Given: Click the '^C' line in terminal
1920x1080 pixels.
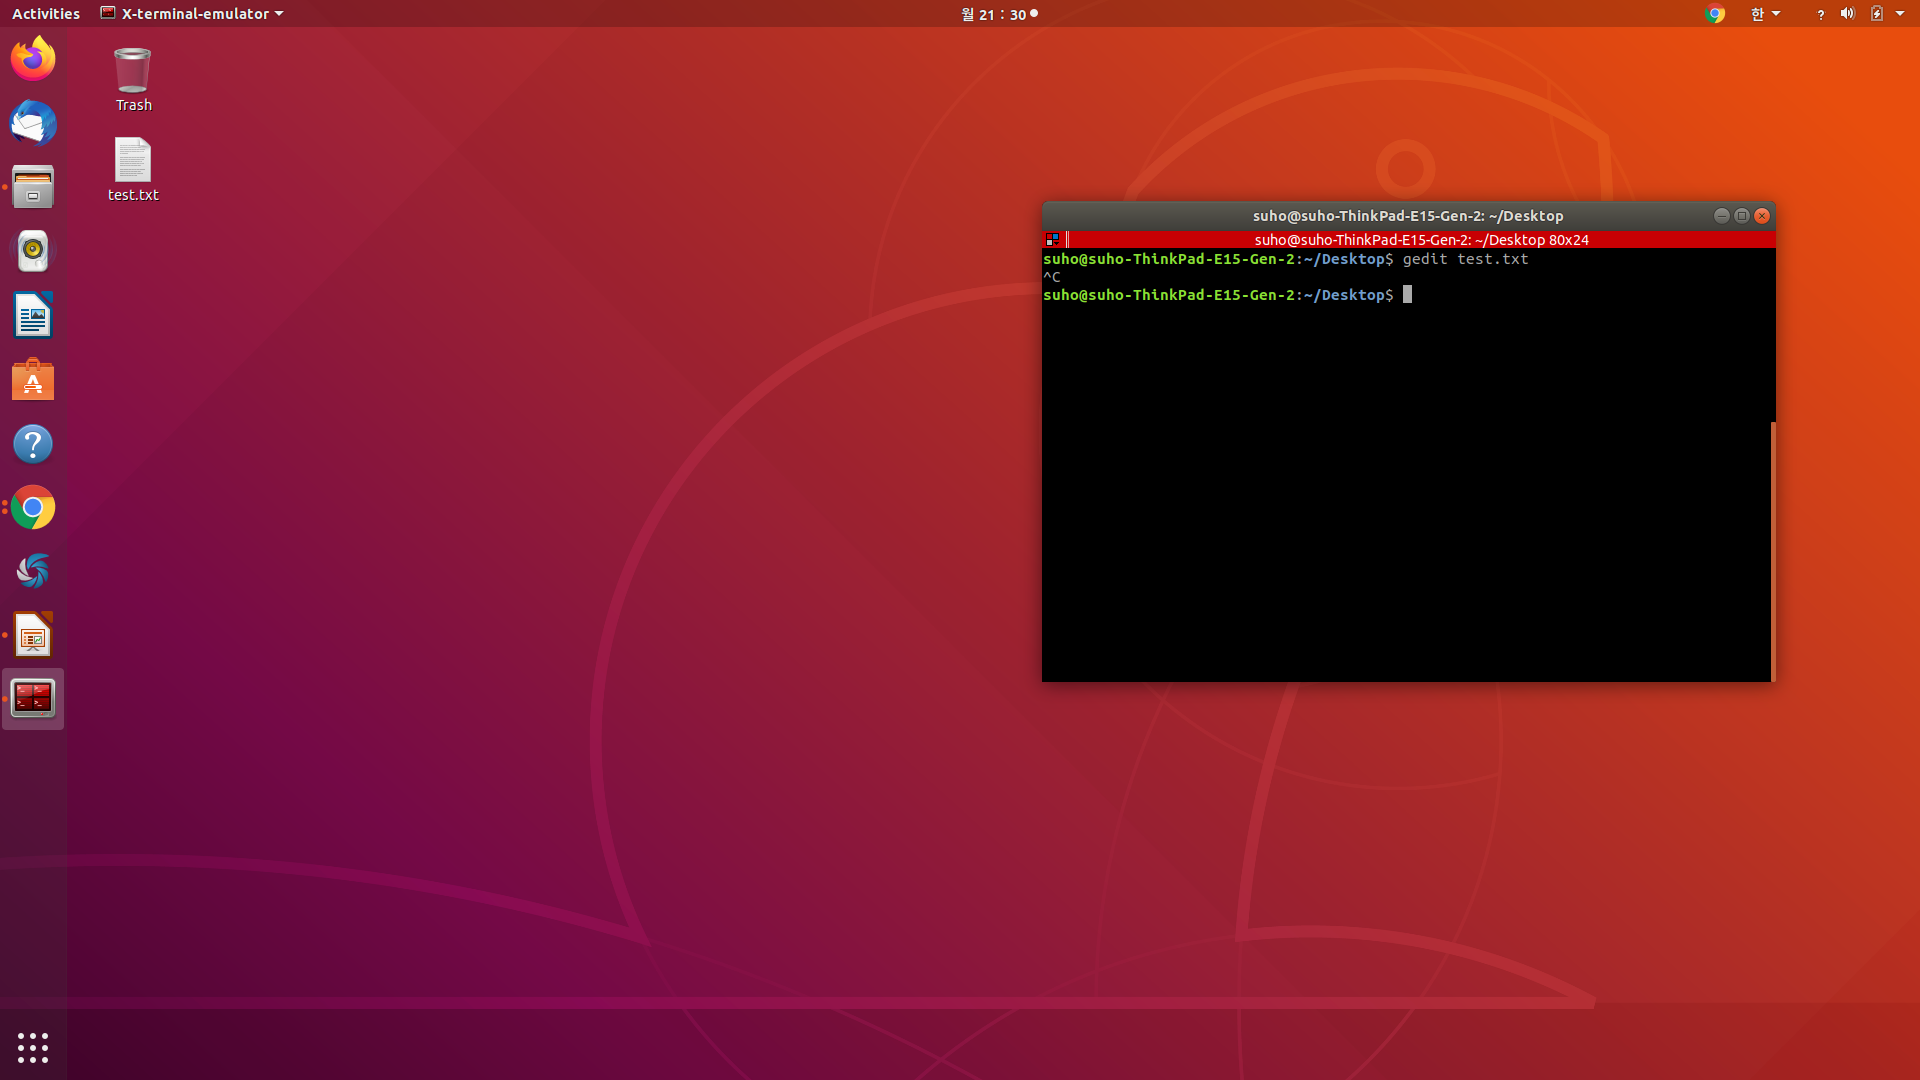Looking at the screenshot, I should 1051,277.
